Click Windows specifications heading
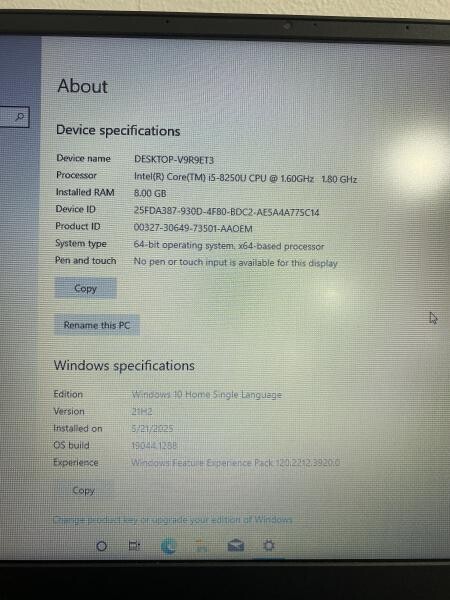The height and width of the screenshot is (600, 450). pos(124,365)
